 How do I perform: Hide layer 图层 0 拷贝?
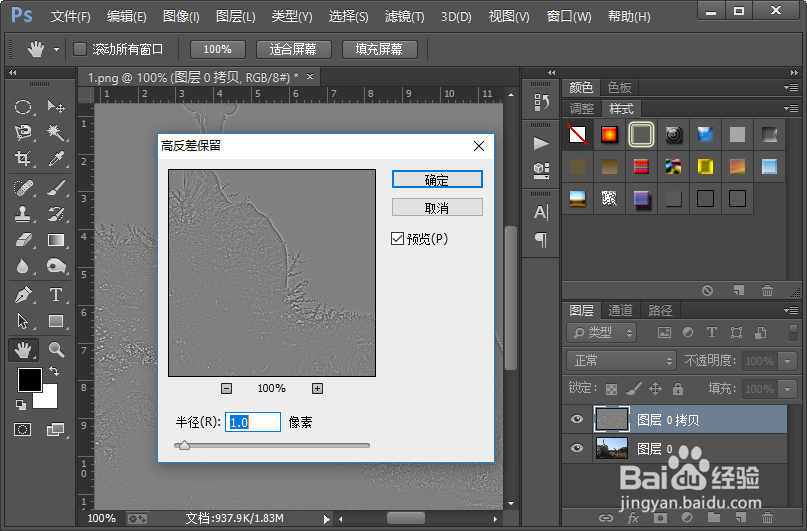[577, 419]
